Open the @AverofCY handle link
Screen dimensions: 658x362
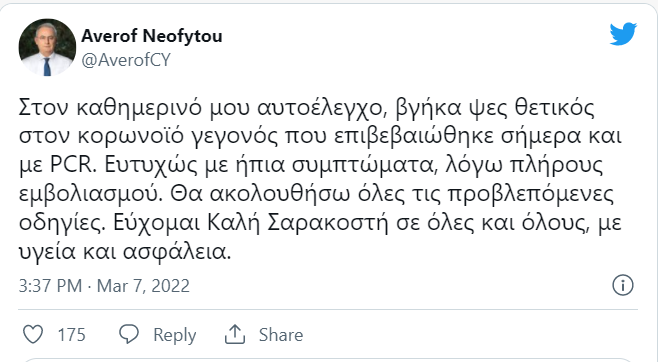(126, 60)
